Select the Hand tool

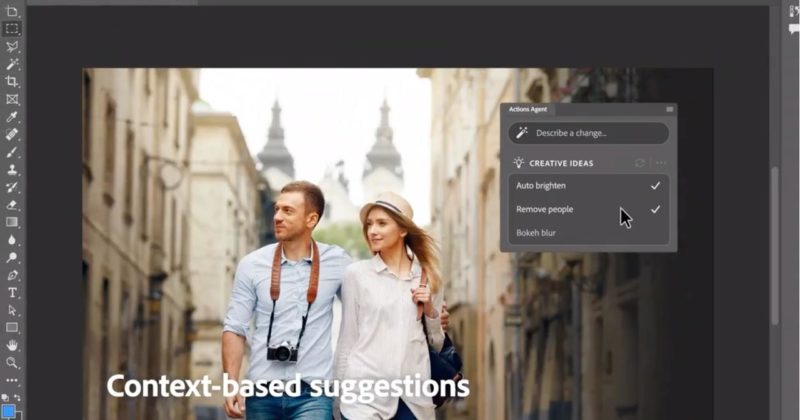12,345
